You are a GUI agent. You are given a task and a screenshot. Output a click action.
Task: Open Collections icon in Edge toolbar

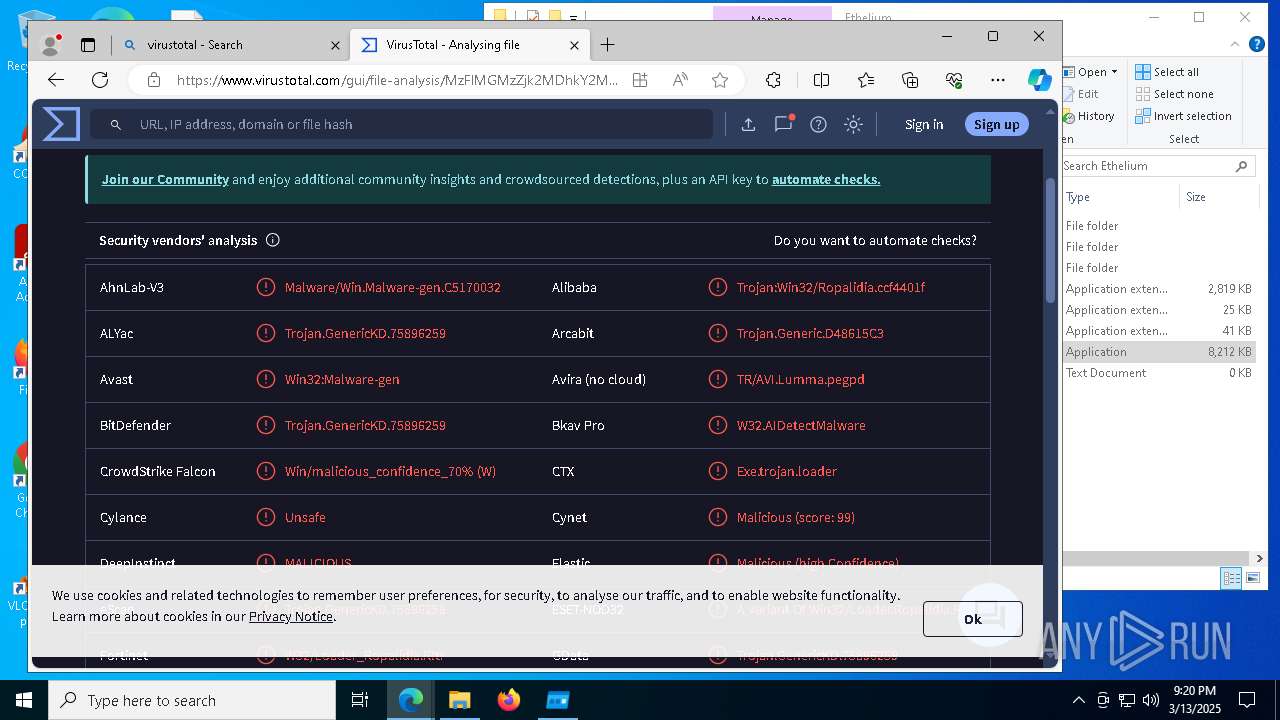coord(910,80)
